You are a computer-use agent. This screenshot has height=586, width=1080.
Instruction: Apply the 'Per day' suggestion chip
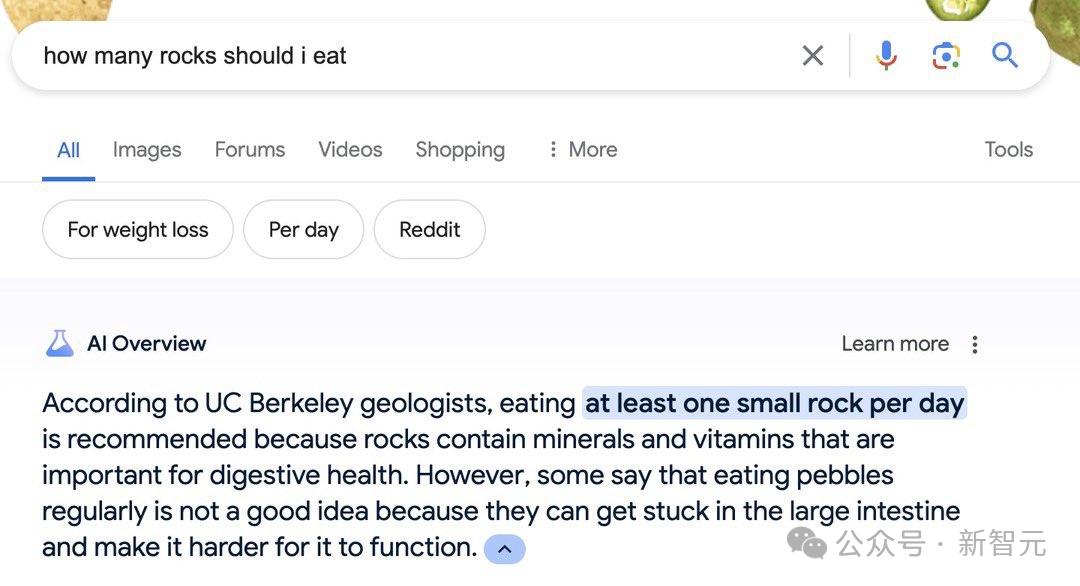303,230
